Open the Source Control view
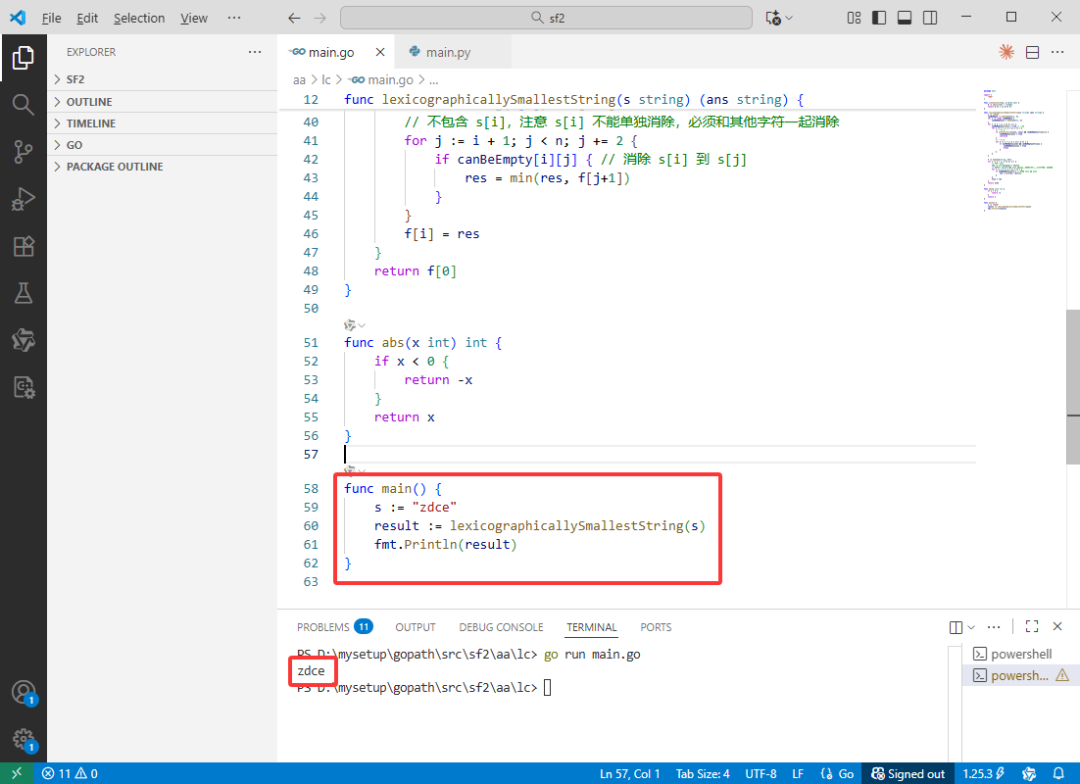Screen dimensions: 1080x784 click(x=23, y=152)
